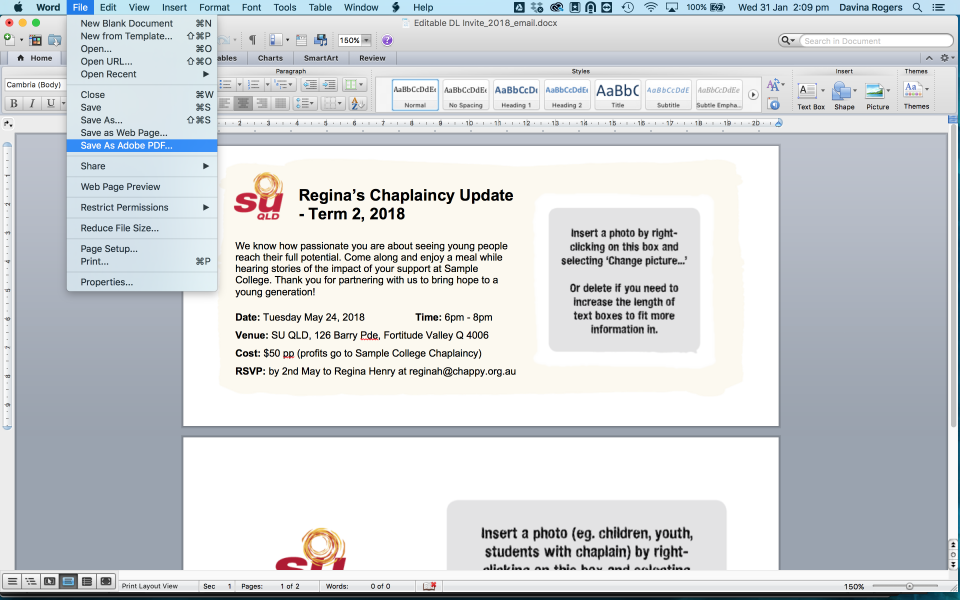
Task: Open the Insert menu in menu bar
Action: [174, 7]
